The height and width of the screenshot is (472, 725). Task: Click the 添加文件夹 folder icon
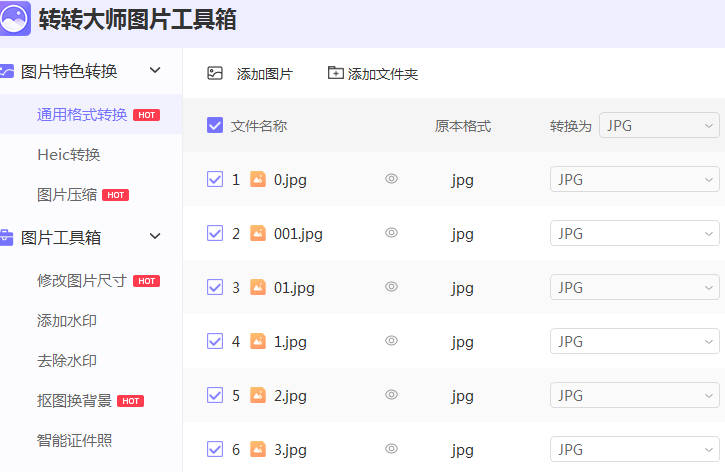[336, 73]
